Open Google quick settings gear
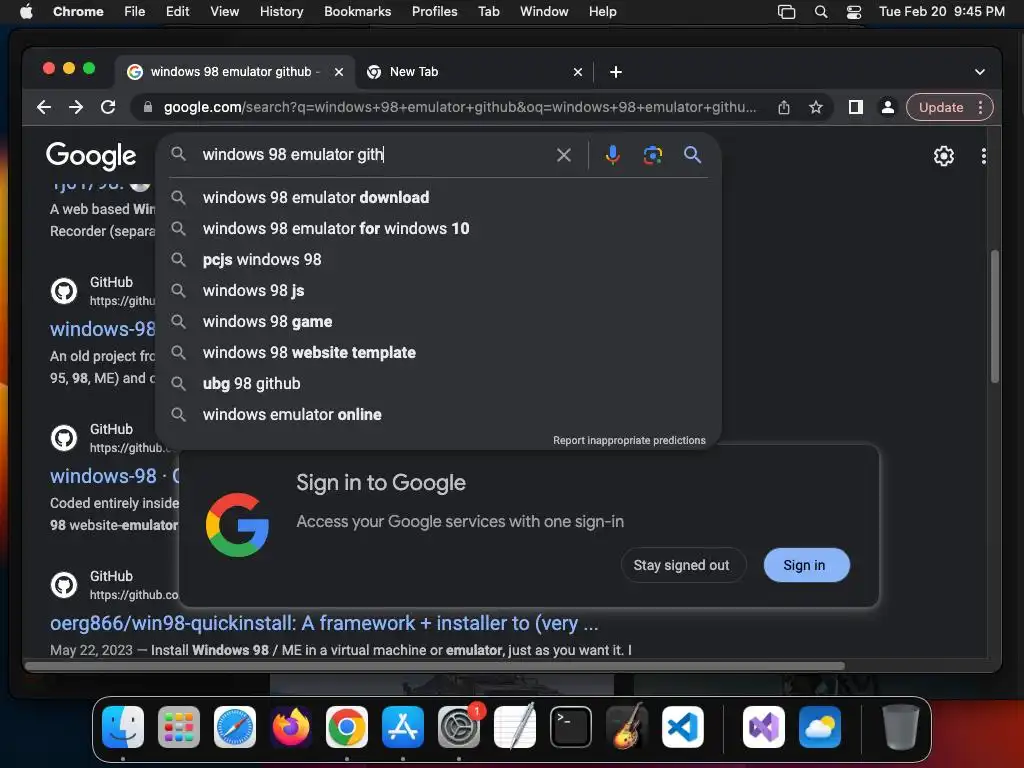The image size is (1024, 768). pos(944,155)
